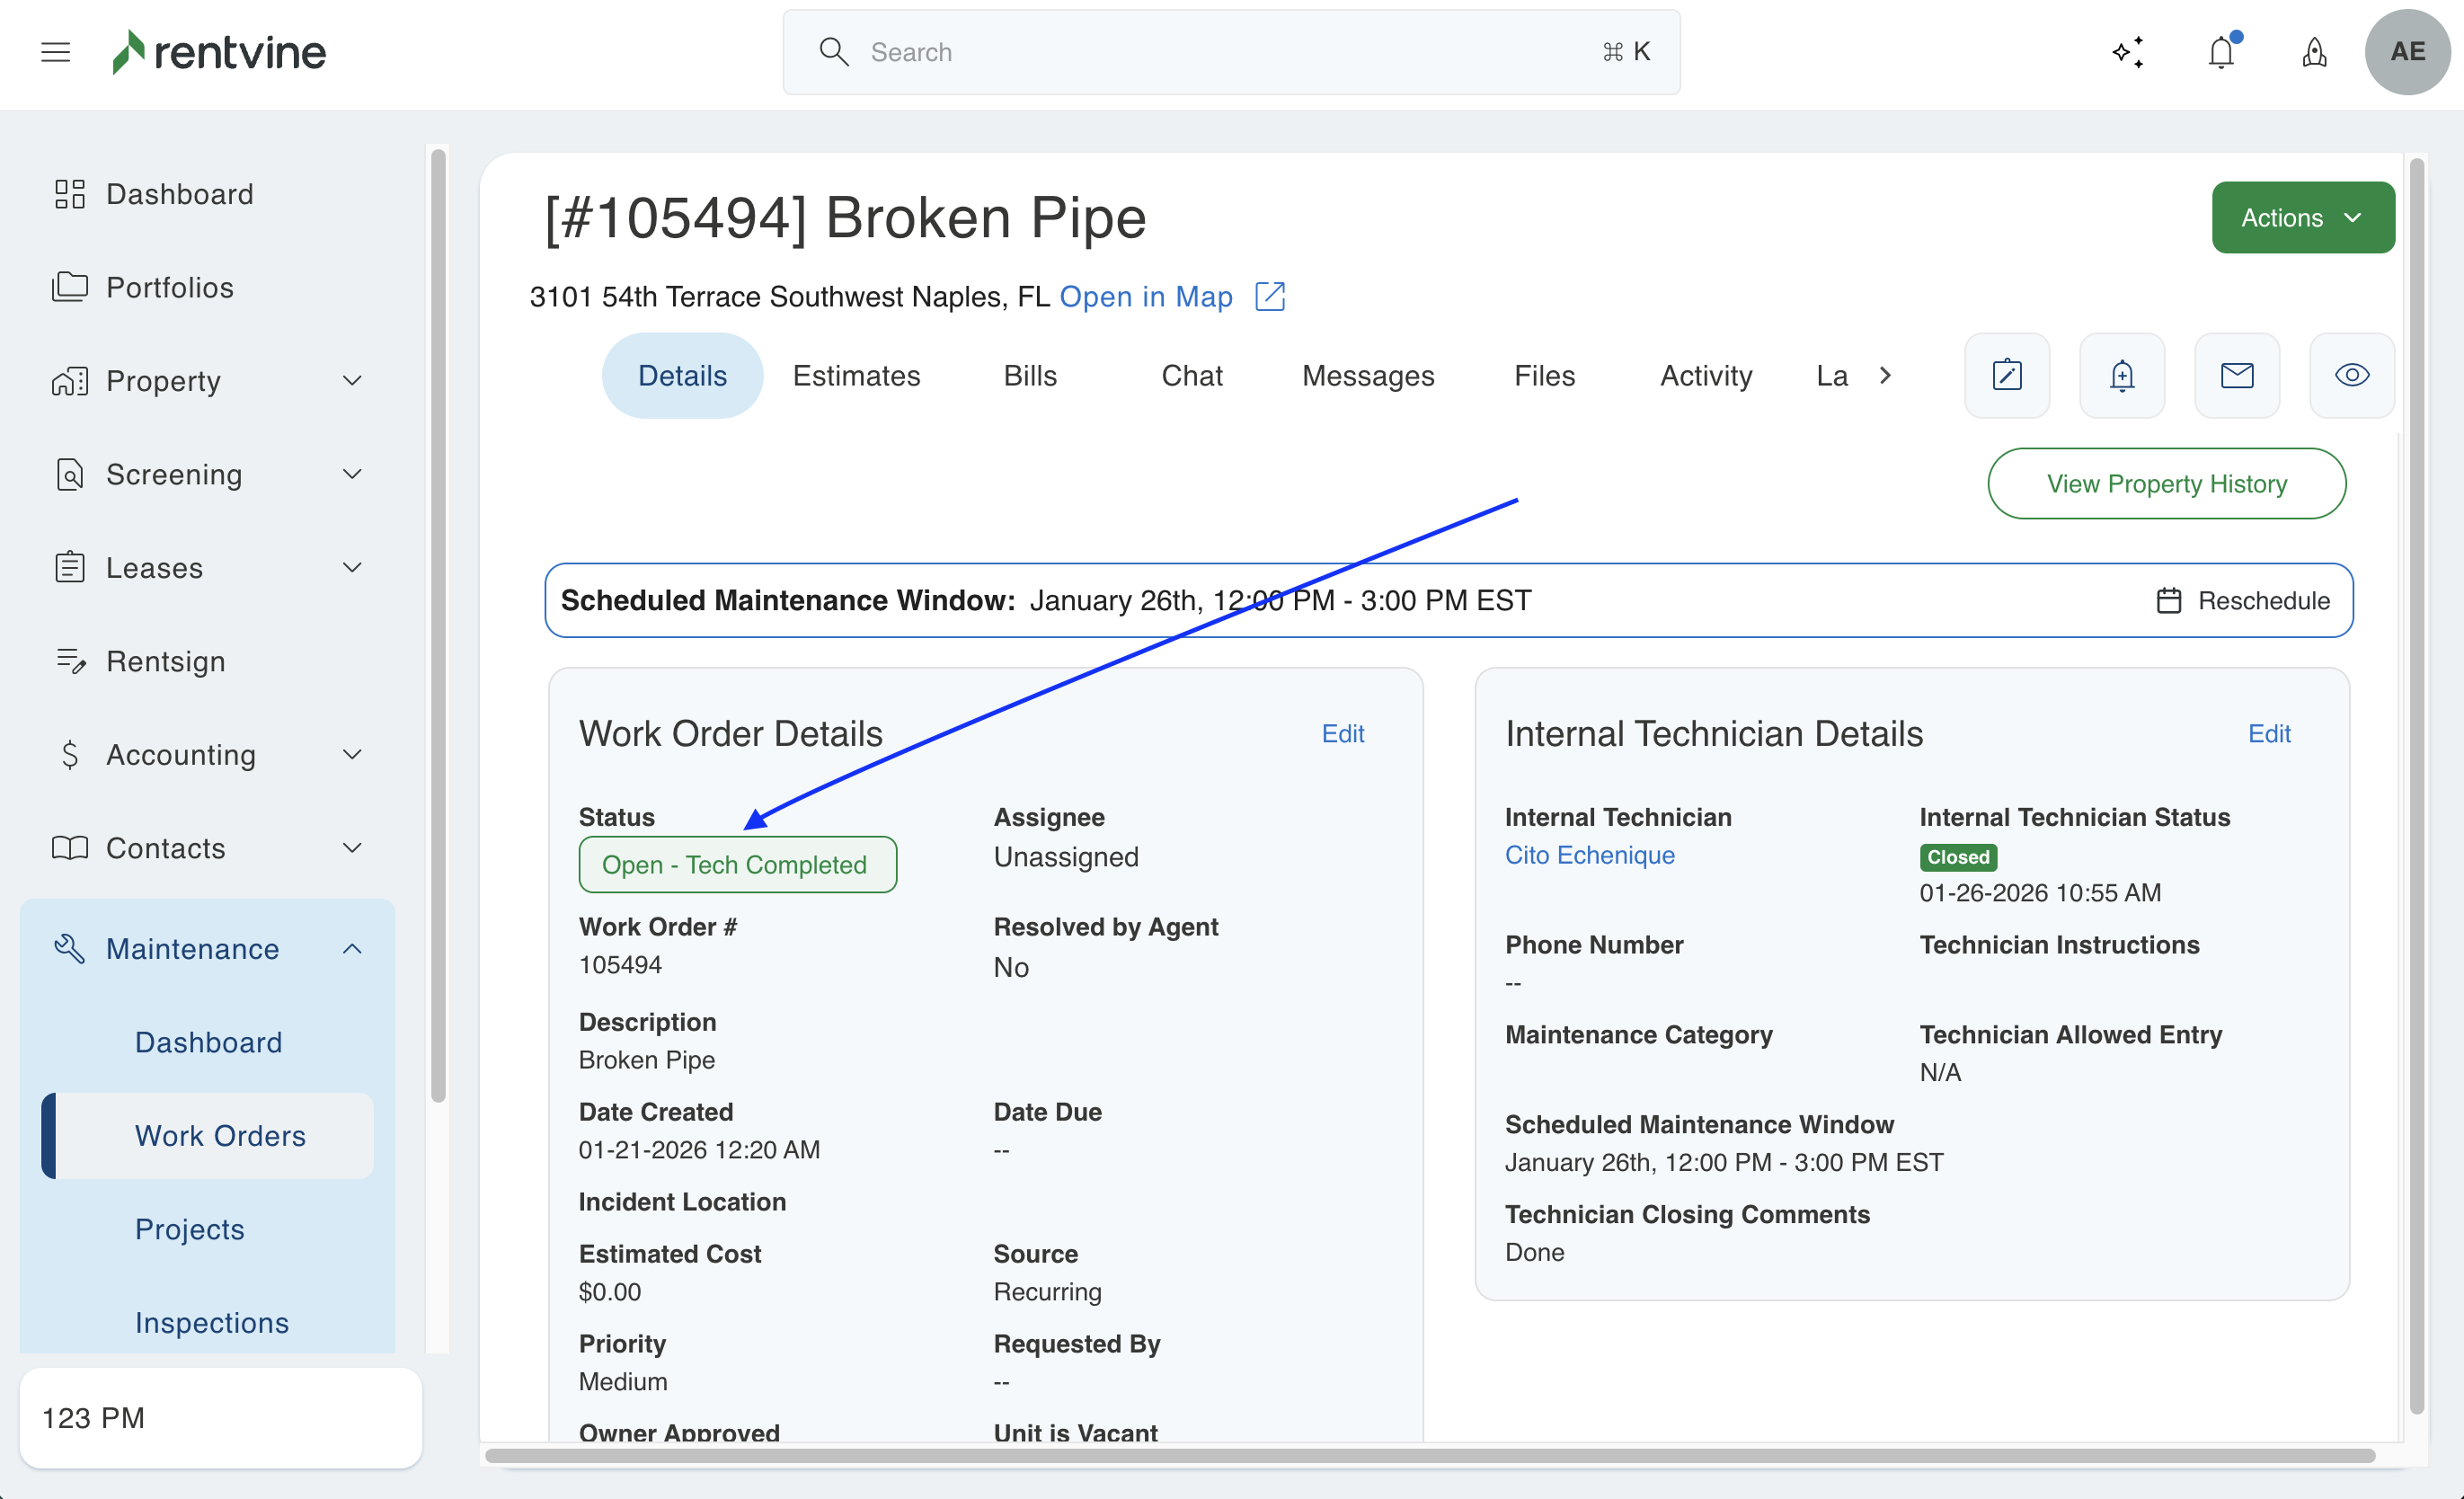Click the rocket icon in top bar
The height and width of the screenshot is (1499, 2464).
coord(2314,52)
